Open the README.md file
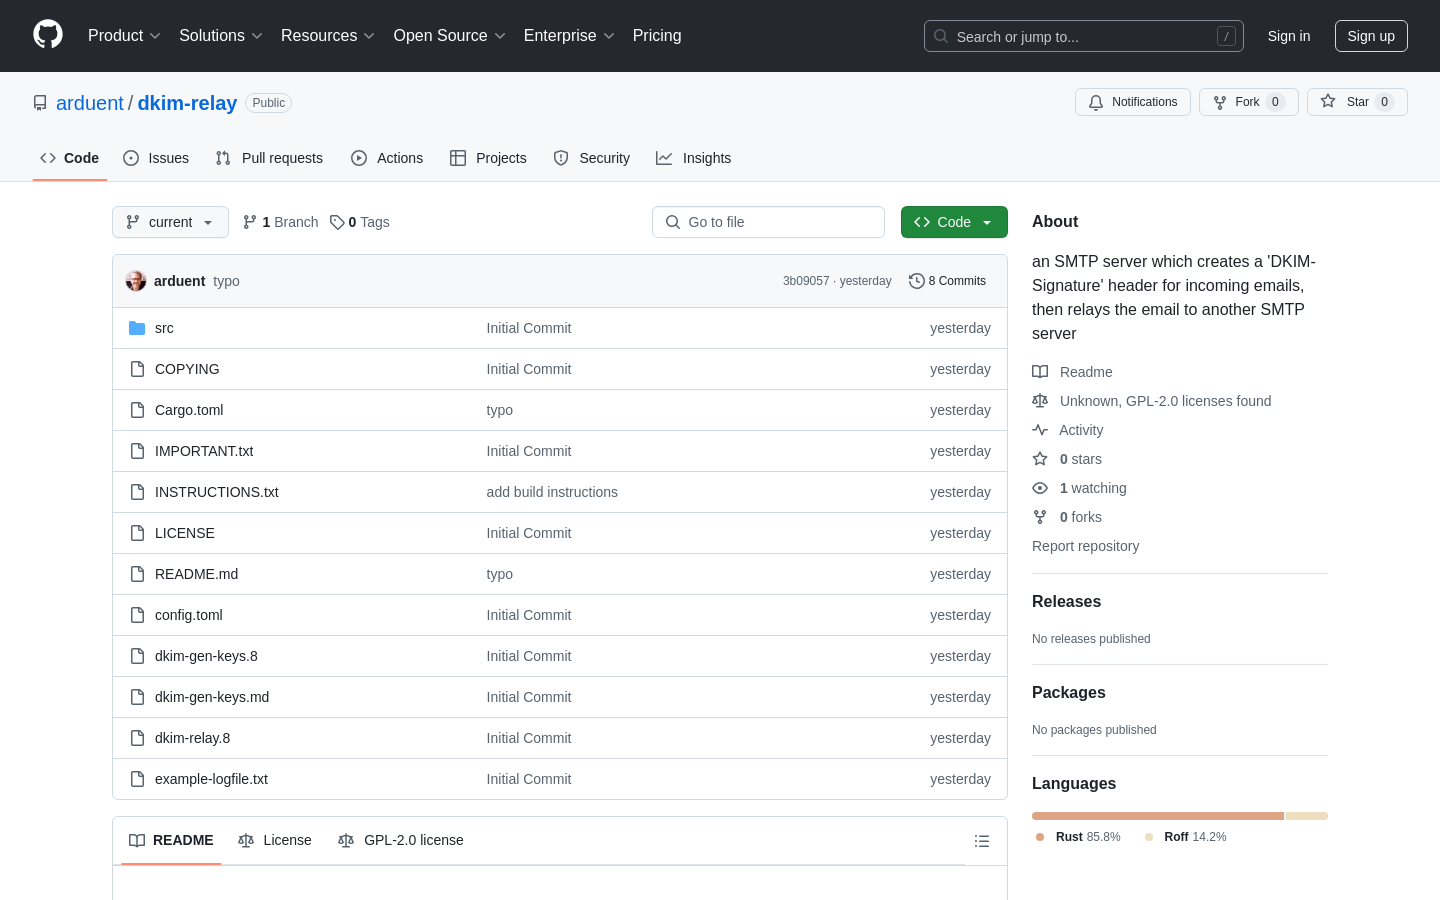Image resolution: width=1440 pixels, height=900 pixels. 196,574
